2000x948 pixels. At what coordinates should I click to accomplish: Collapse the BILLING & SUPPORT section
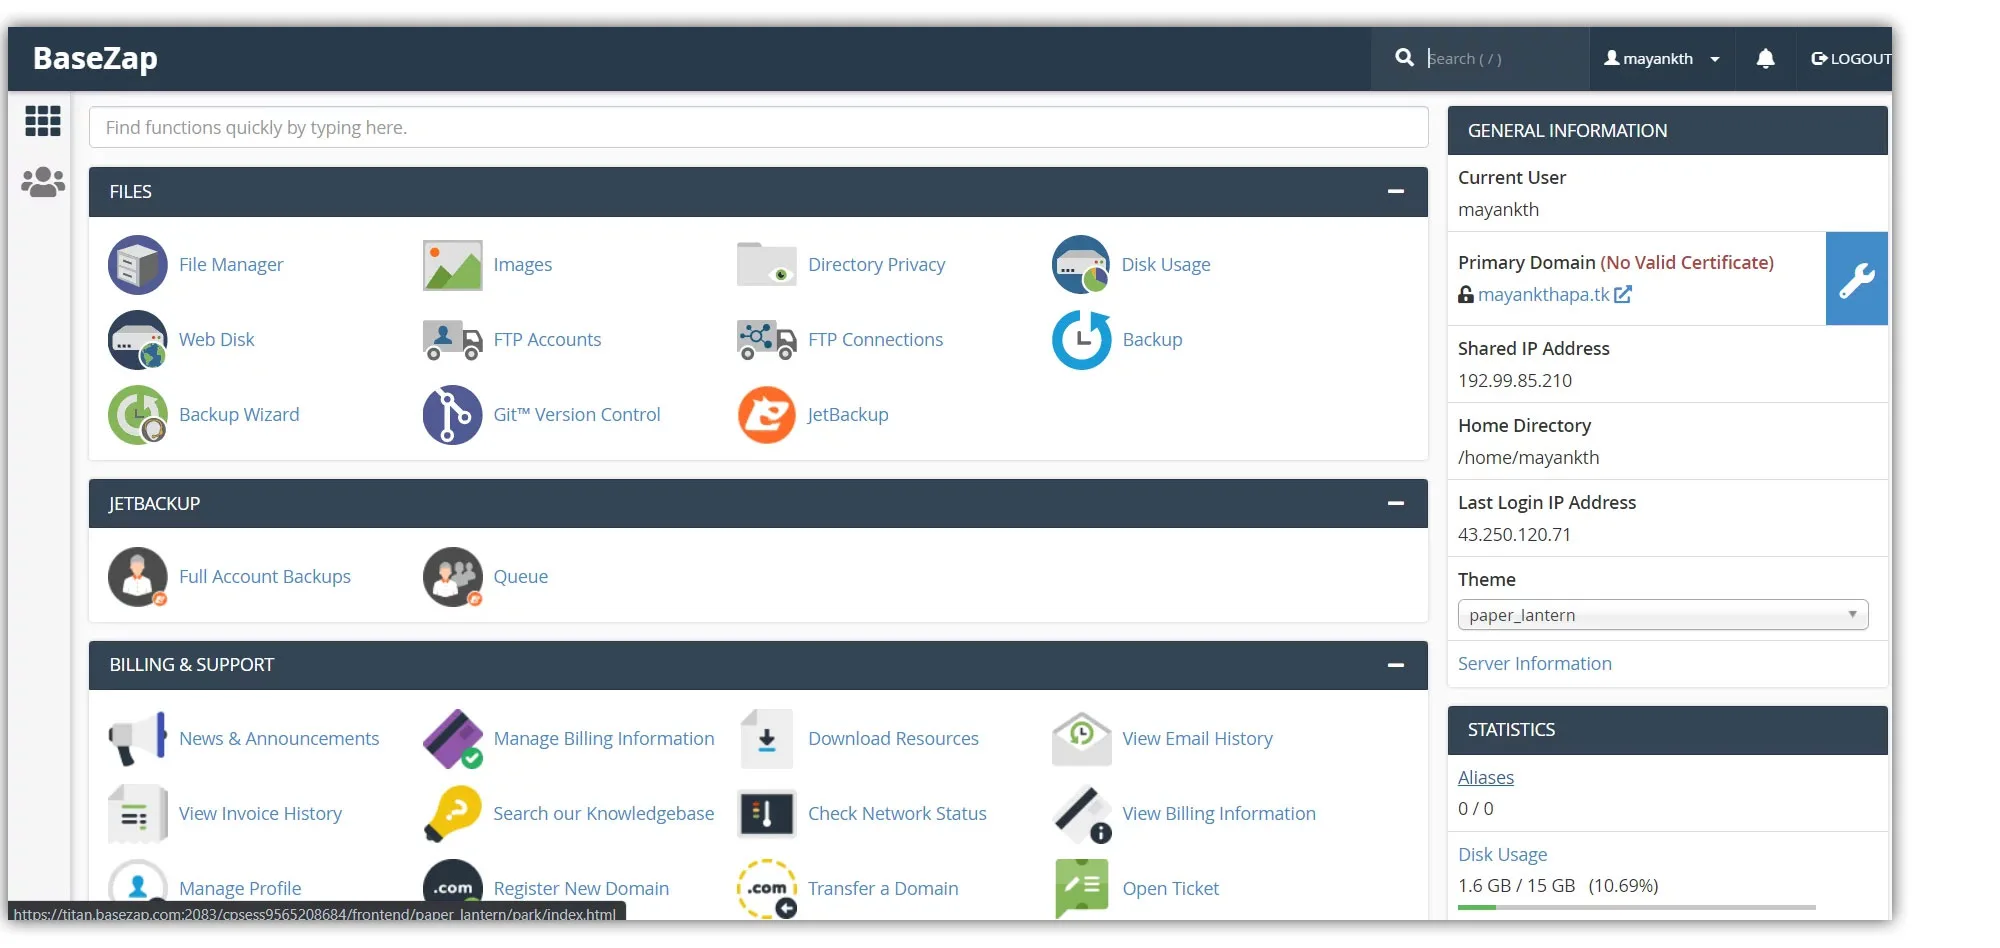pos(1396,665)
